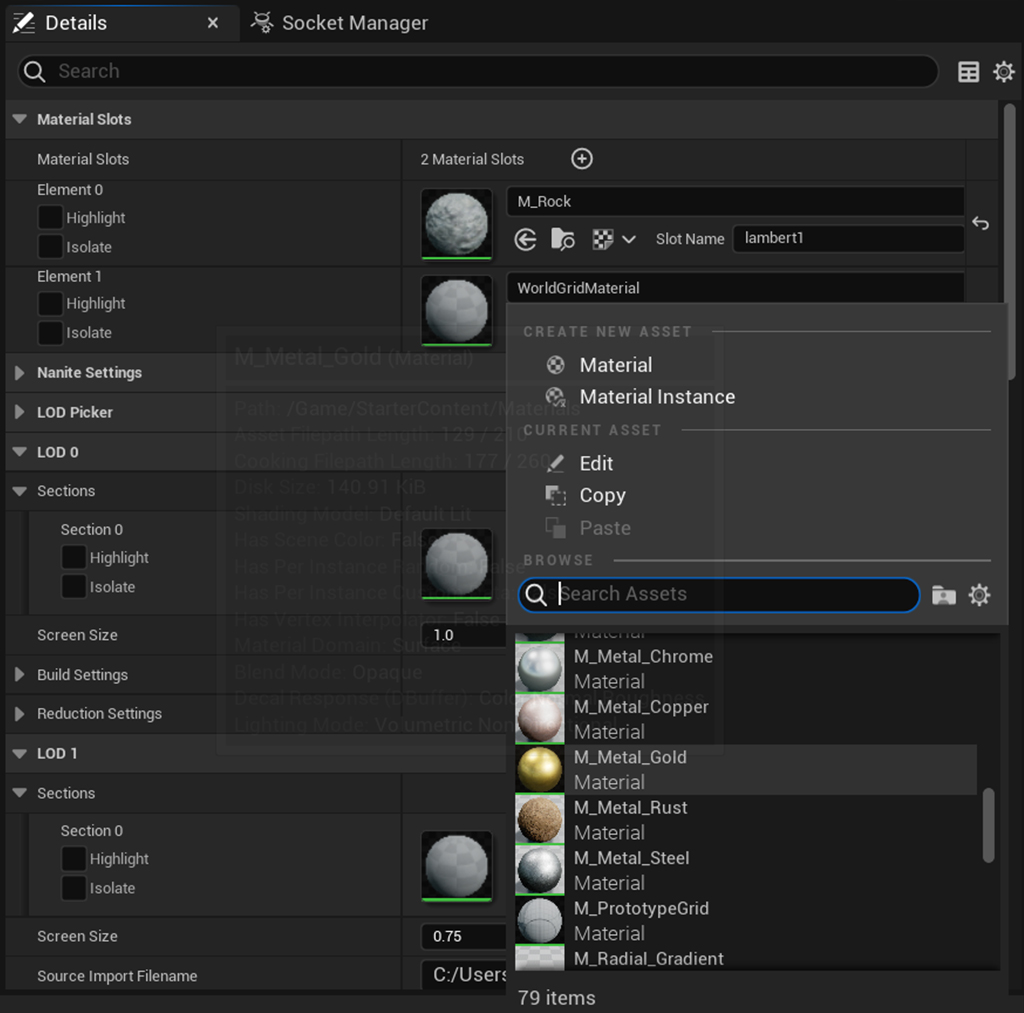
Task: Pick M_Metal_Gold from the asset list
Action: pyautogui.click(x=746, y=769)
